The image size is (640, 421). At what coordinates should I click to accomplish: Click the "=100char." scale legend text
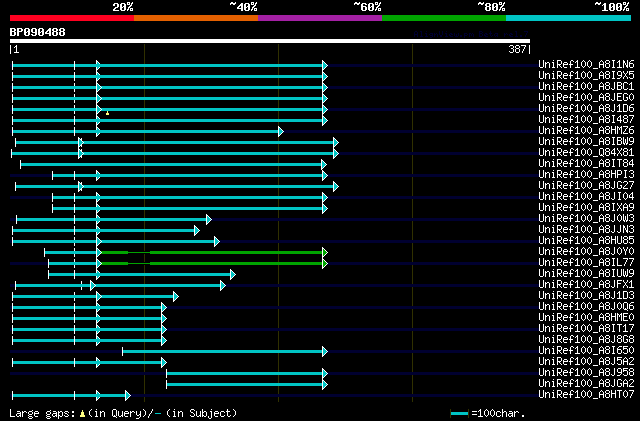(x=498, y=413)
